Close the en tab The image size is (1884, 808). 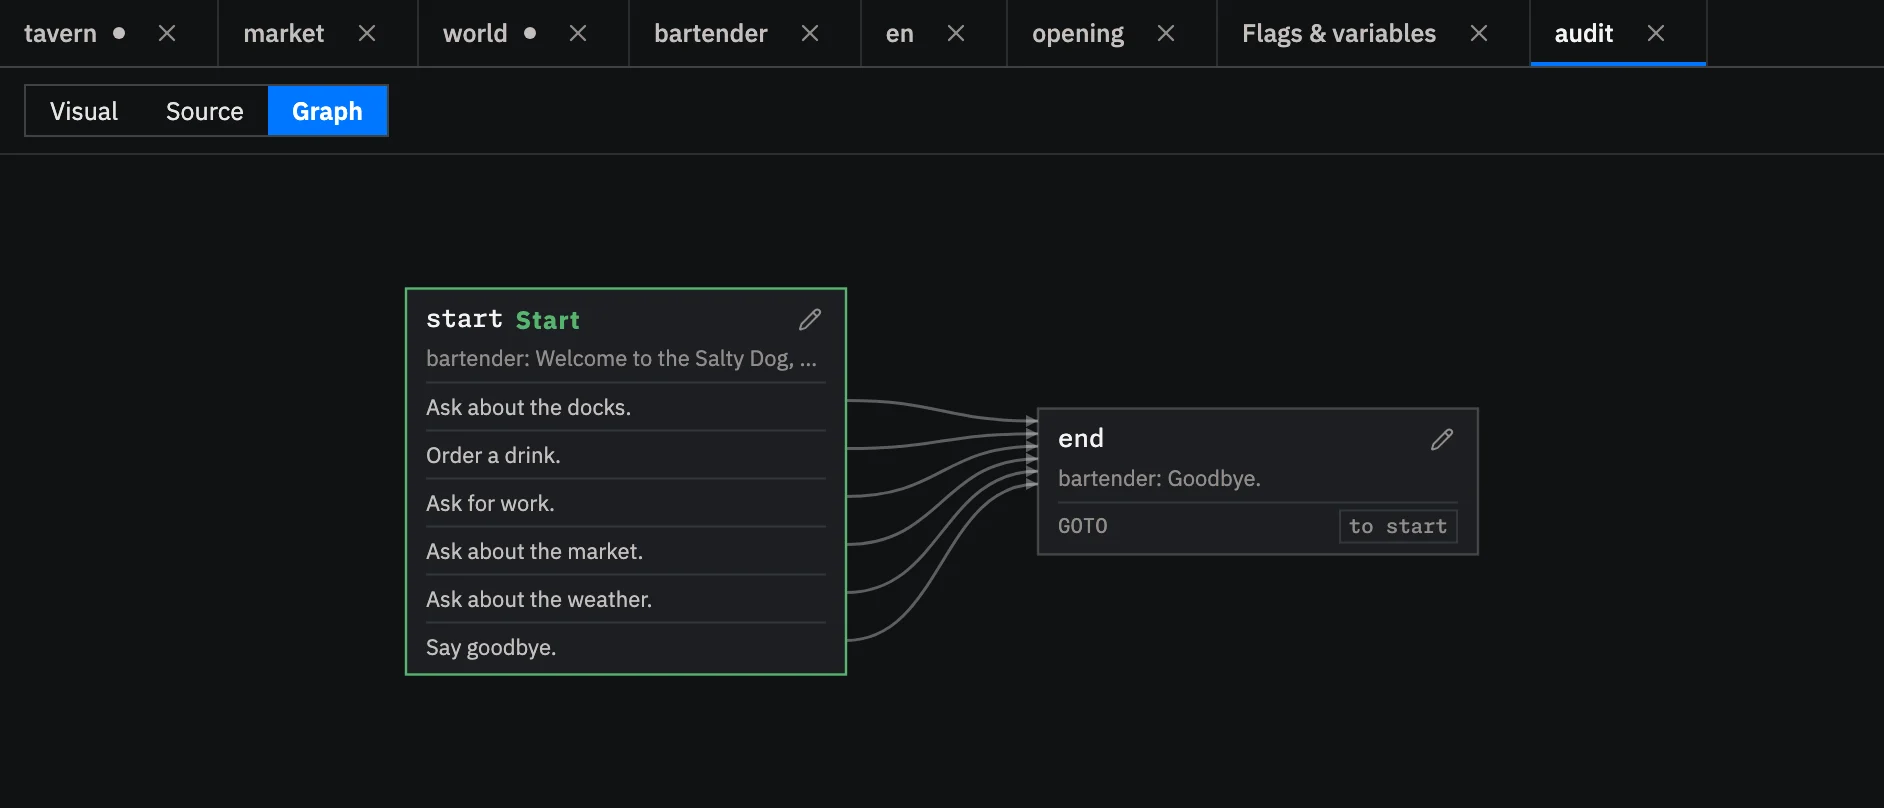click(x=956, y=33)
